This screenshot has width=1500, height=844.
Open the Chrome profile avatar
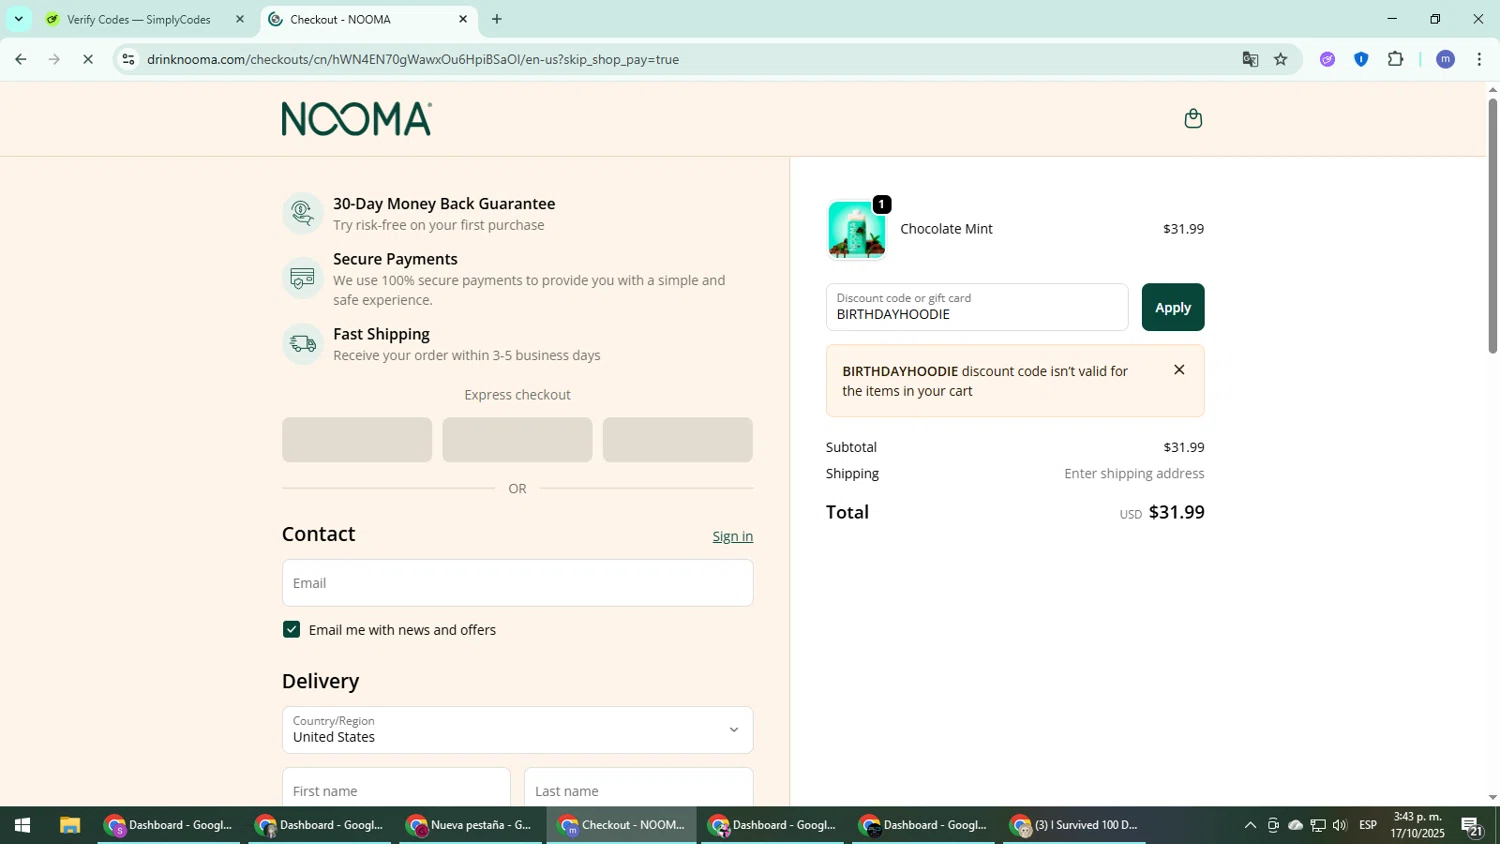coord(1445,59)
